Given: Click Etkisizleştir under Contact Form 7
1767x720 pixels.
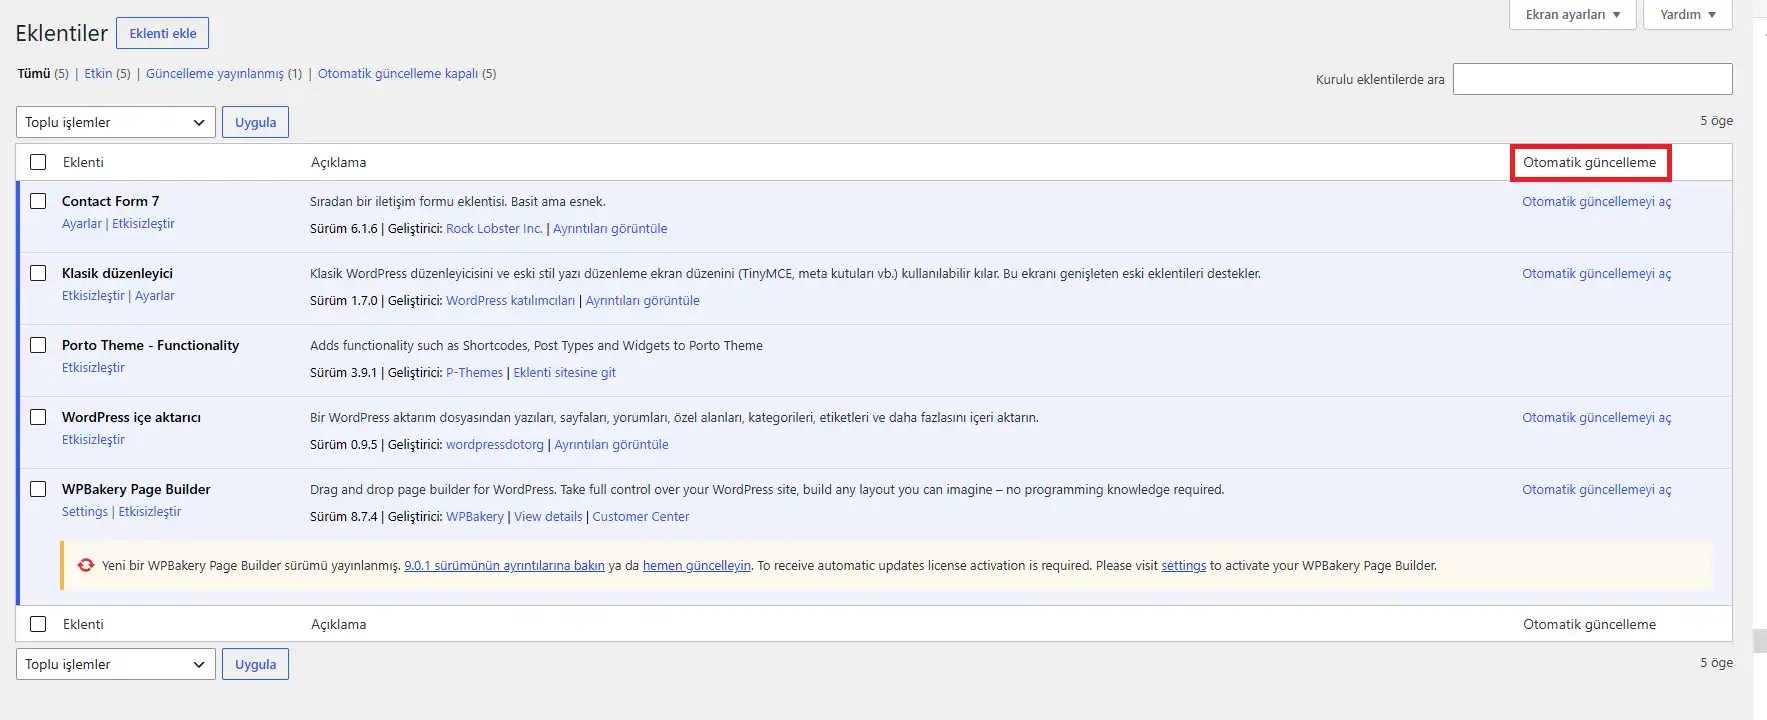Looking at the screenshot, I should tap(143, 223).
